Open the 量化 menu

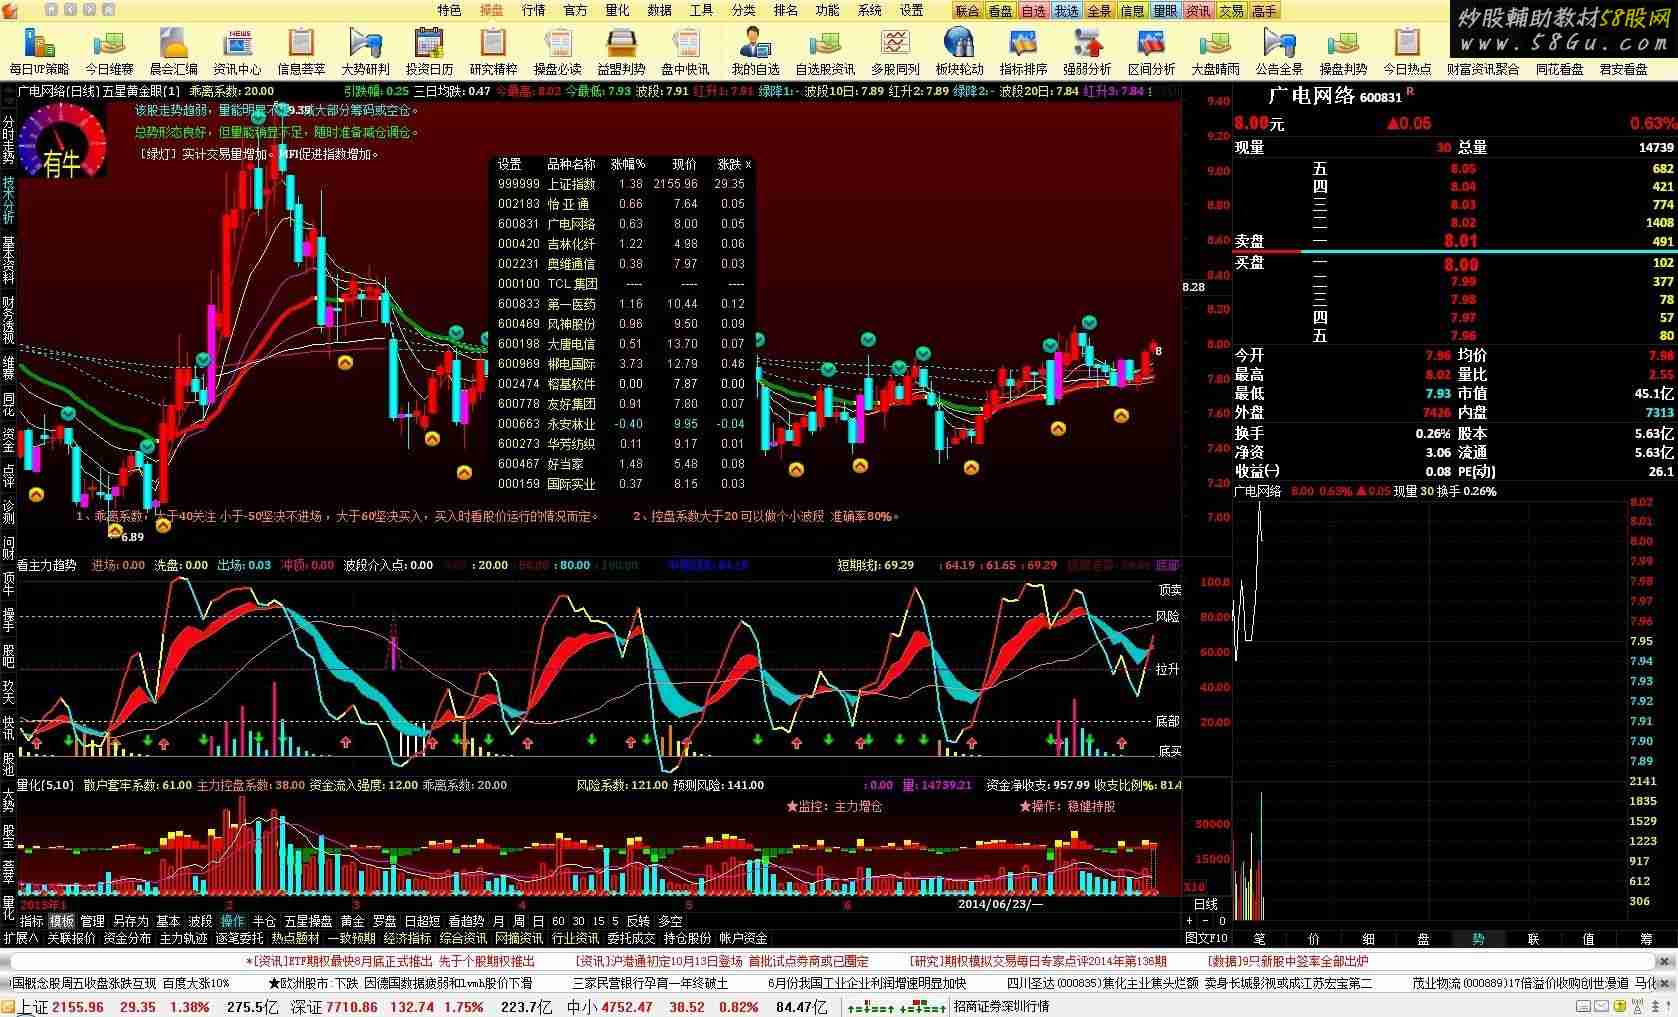click(x=617, y=10)
